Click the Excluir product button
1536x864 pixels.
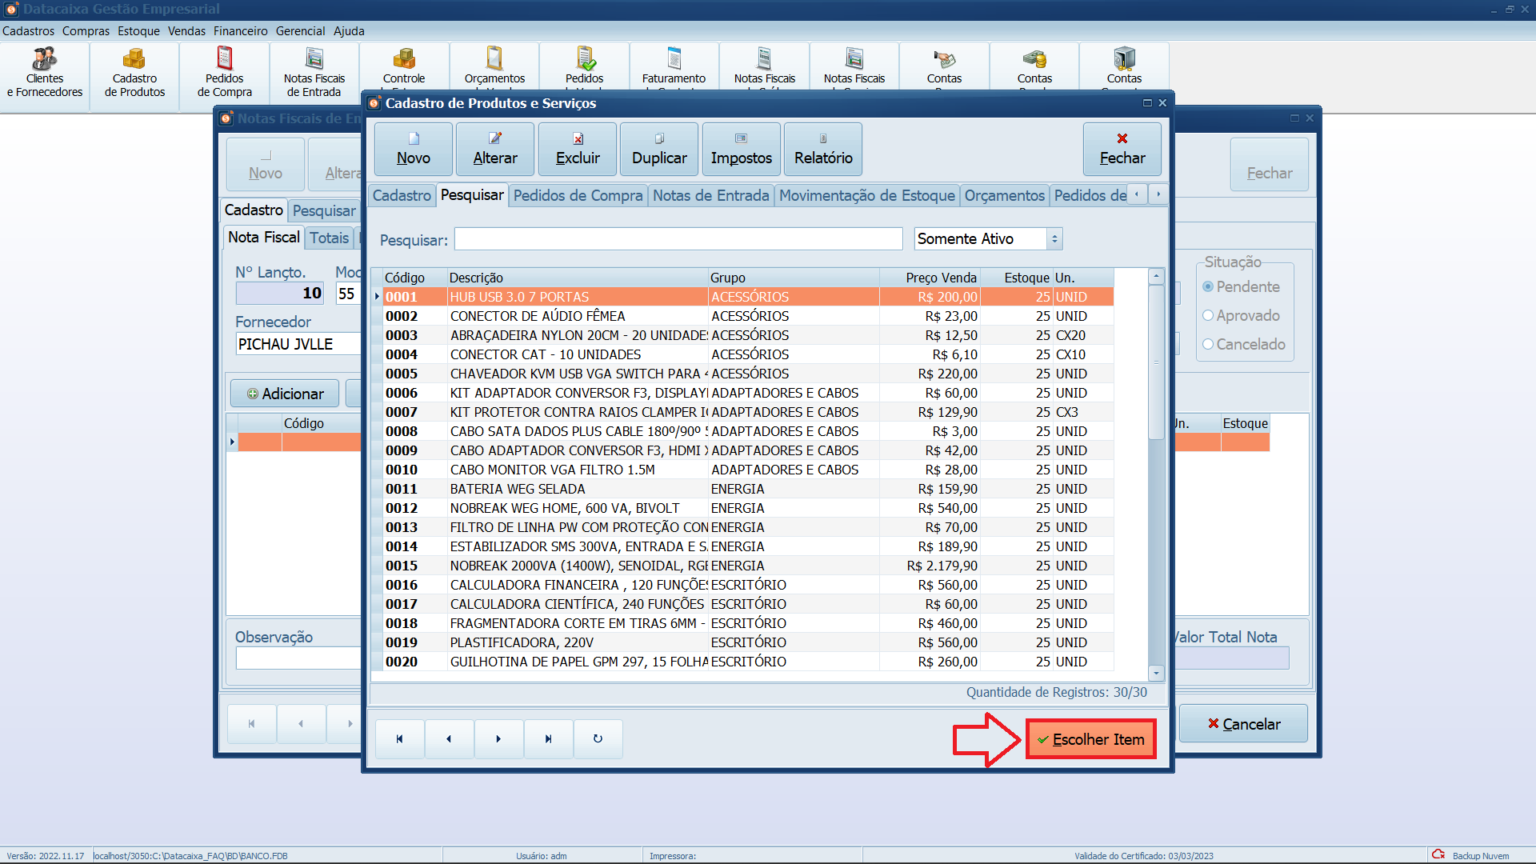(577, 149)
